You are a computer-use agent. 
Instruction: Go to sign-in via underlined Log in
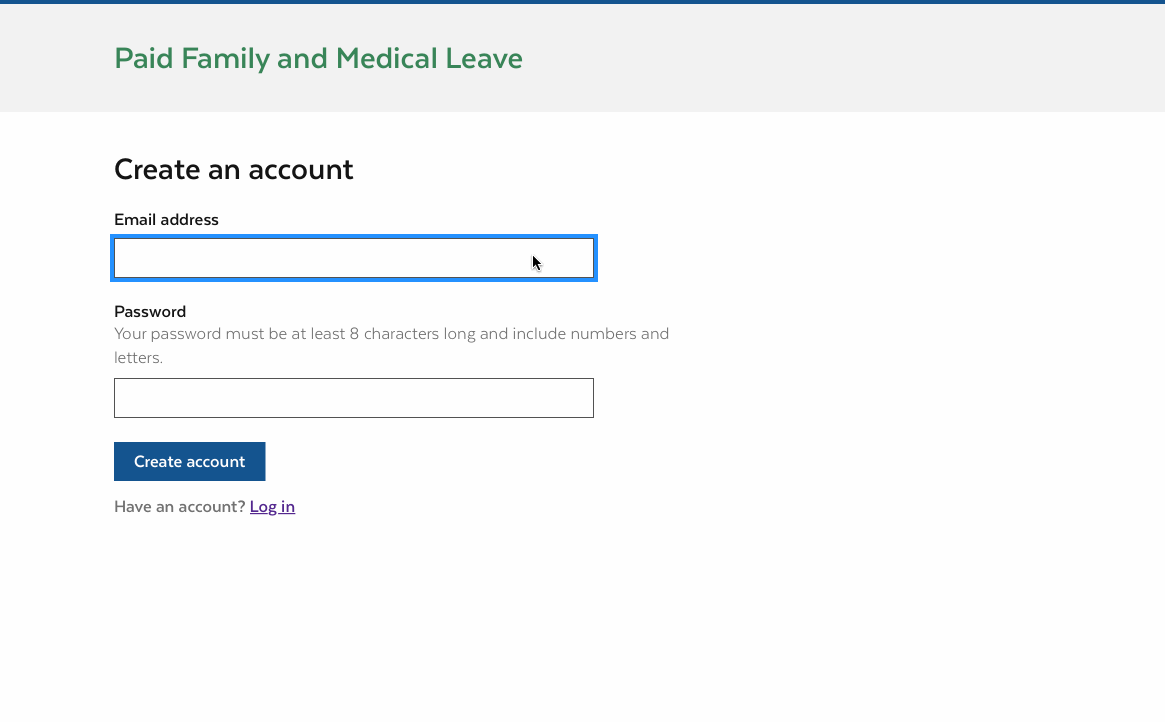272,506
